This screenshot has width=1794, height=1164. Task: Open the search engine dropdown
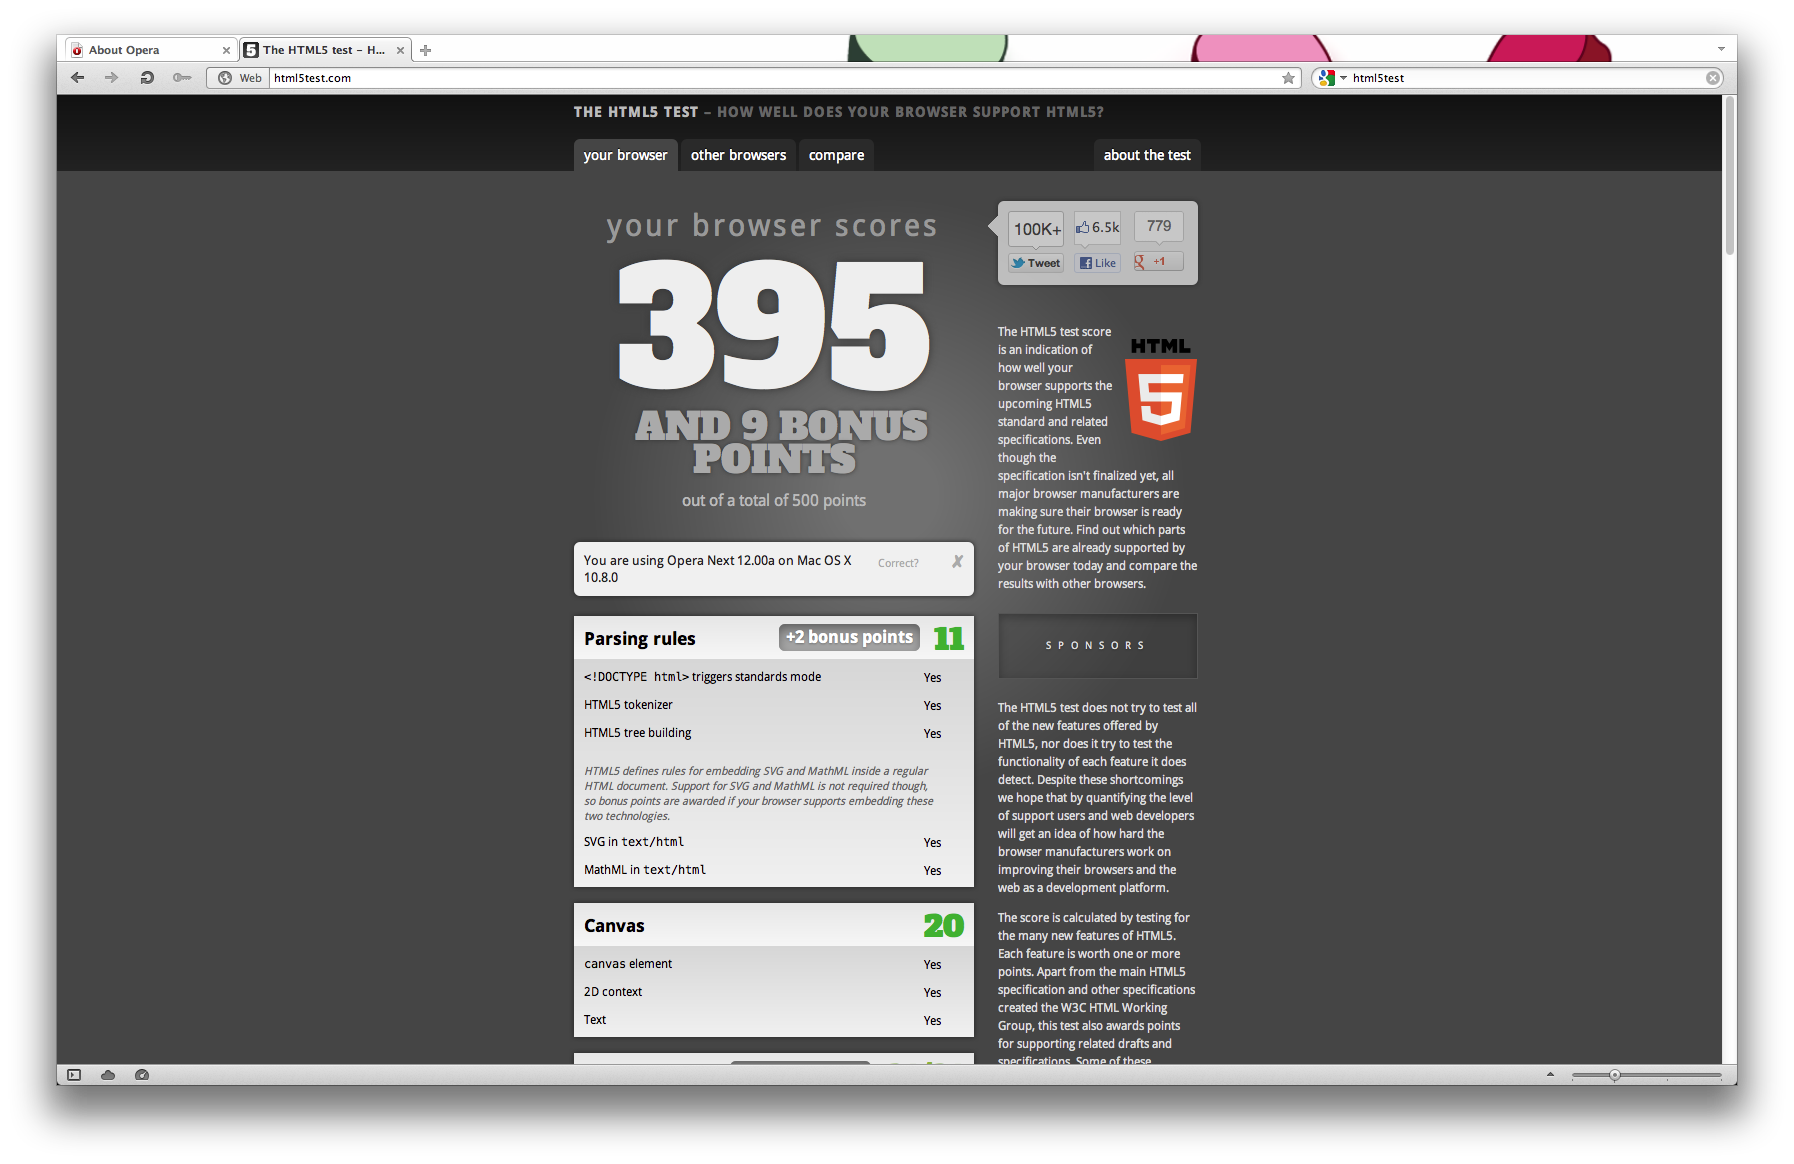(1331, 78)
